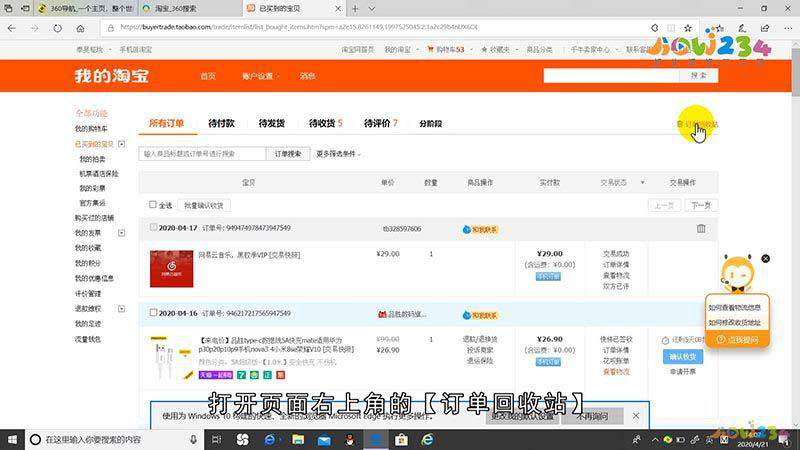
Task: Focus the order search input field
Action: [202, 154]
